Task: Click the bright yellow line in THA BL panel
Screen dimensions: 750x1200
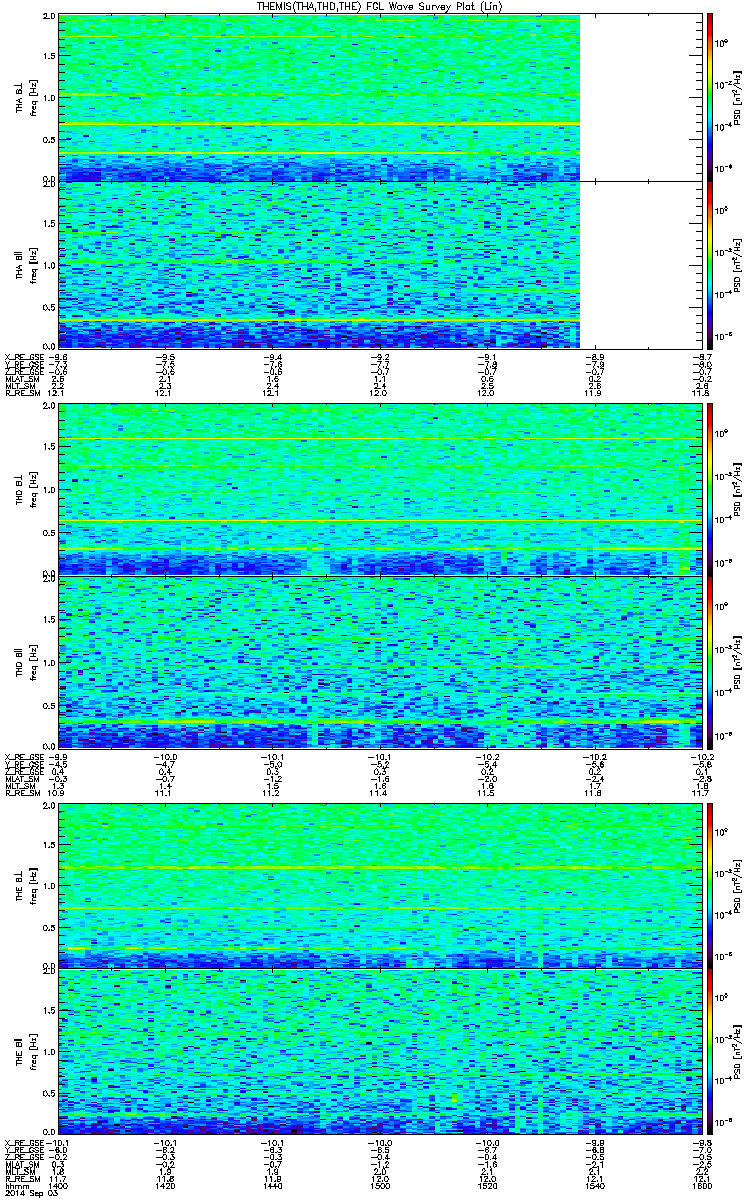Action: pyautogui.click(x=319, y=124)
